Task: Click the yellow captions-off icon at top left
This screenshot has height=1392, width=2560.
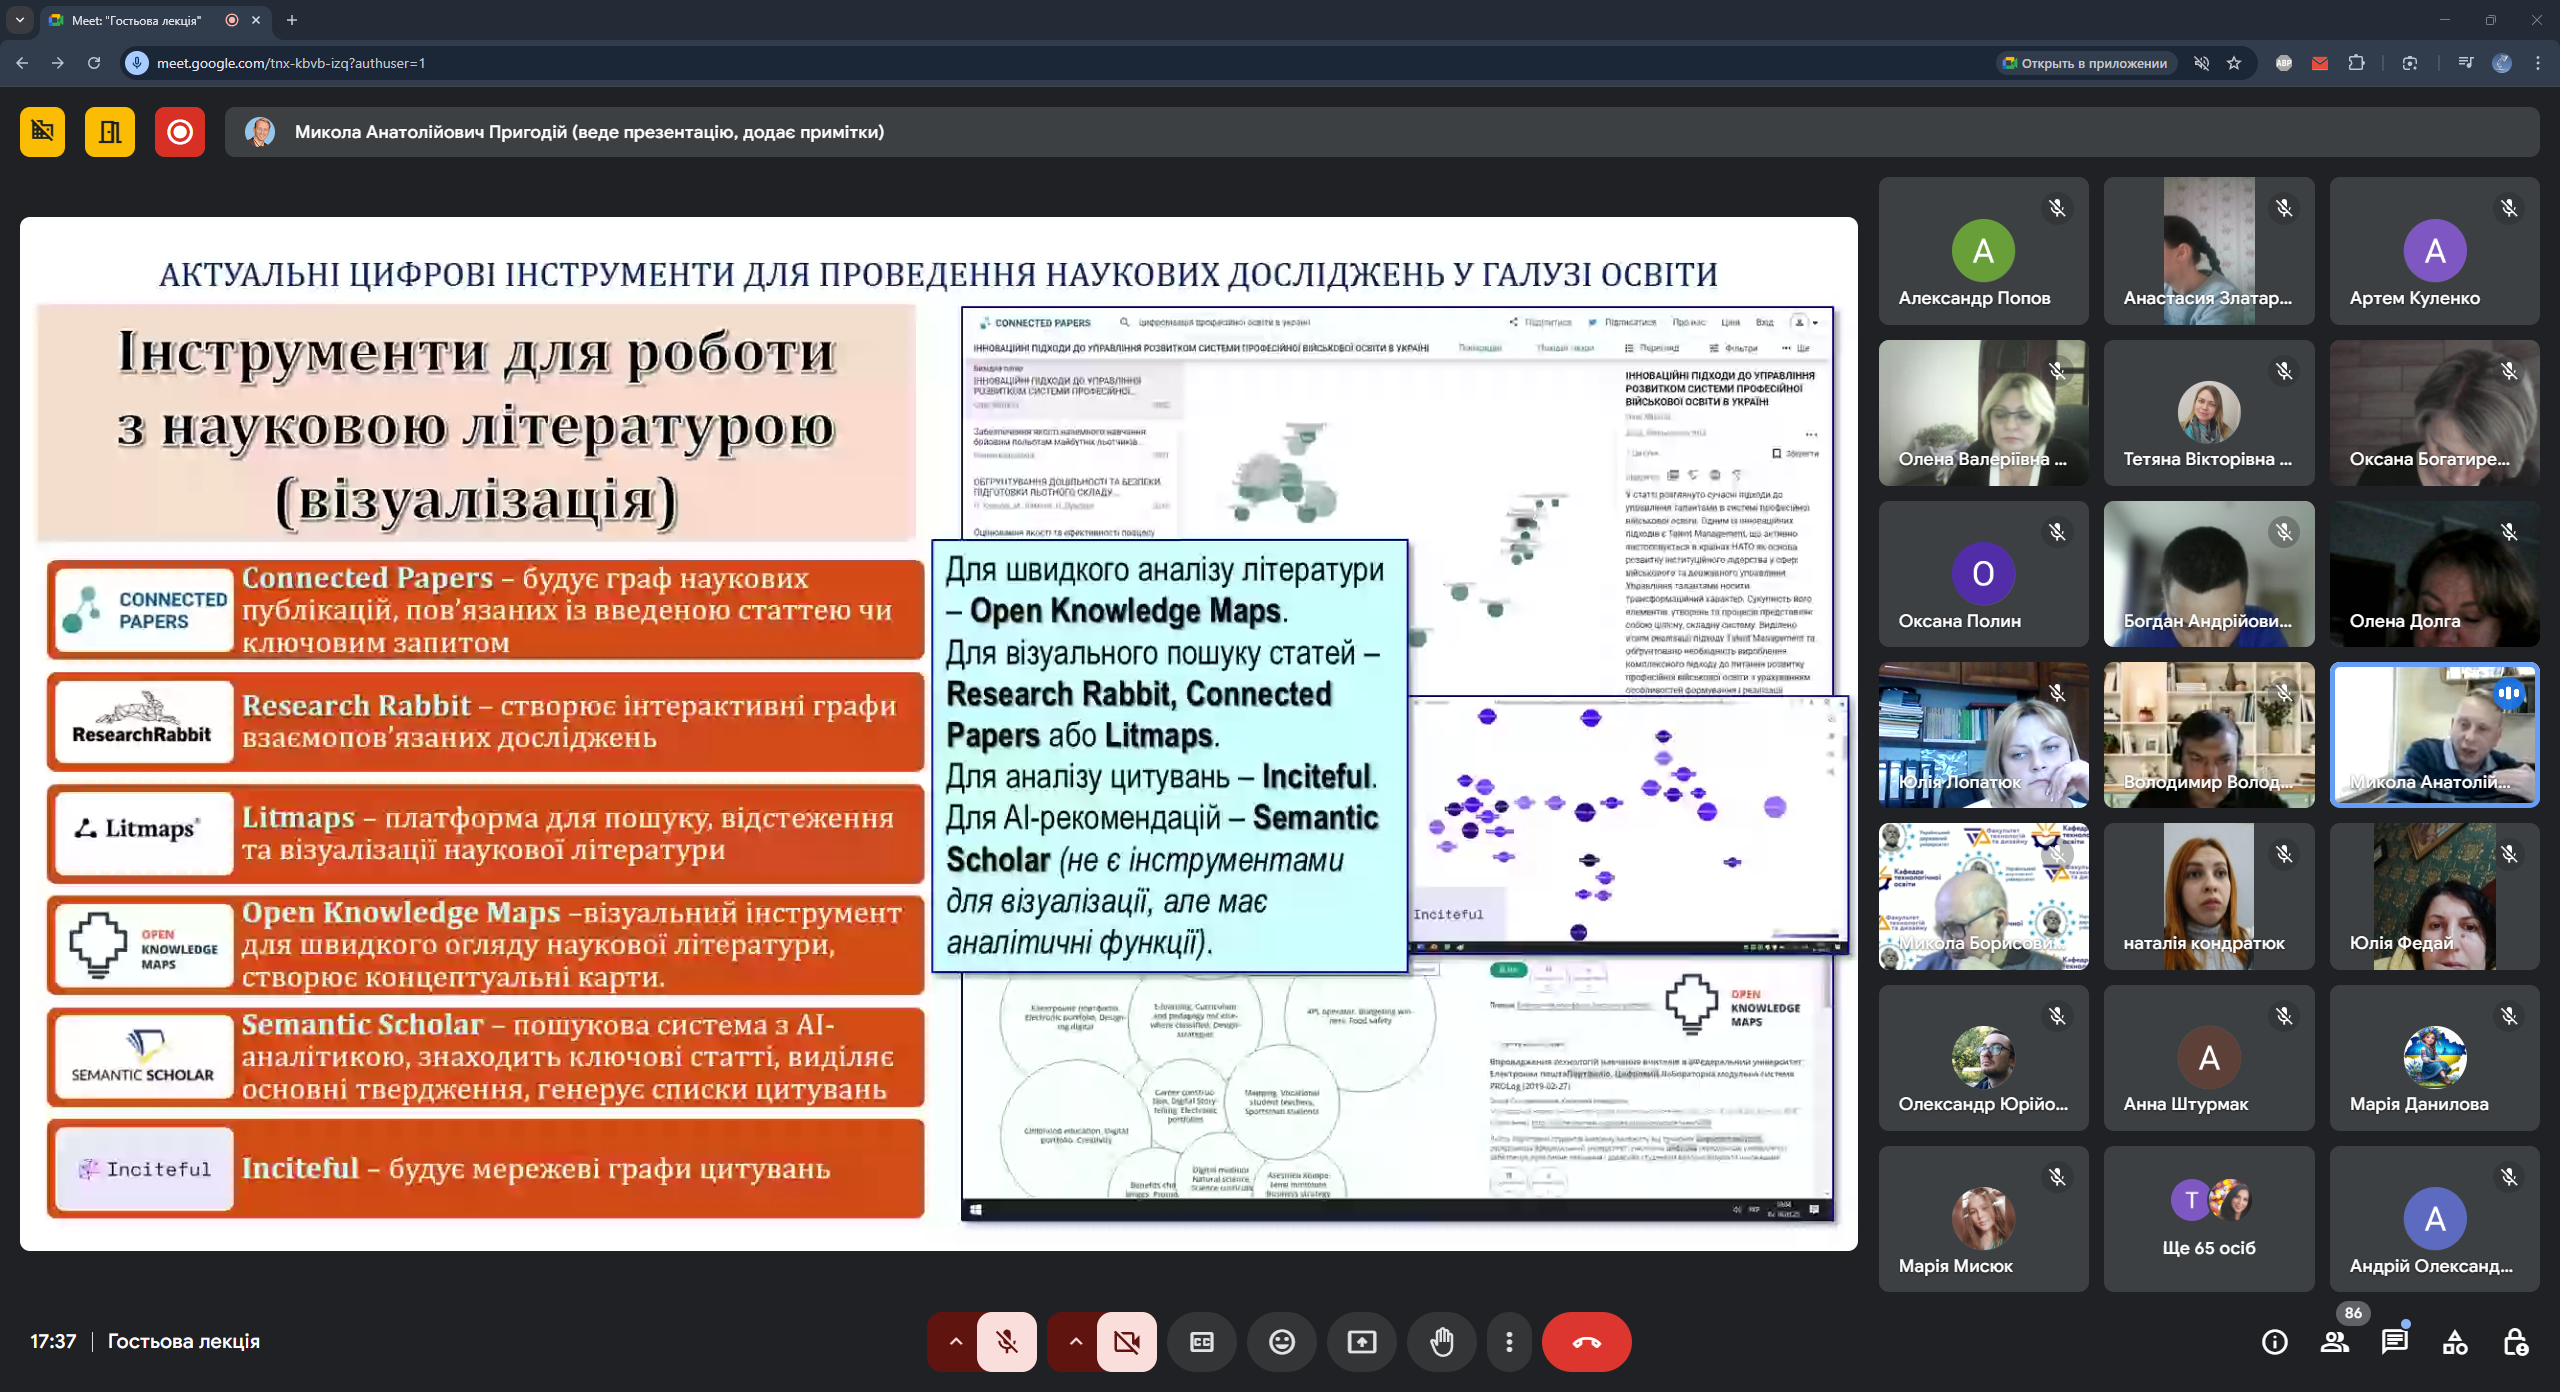Action: pyautogui.click(x=42, y=132)
